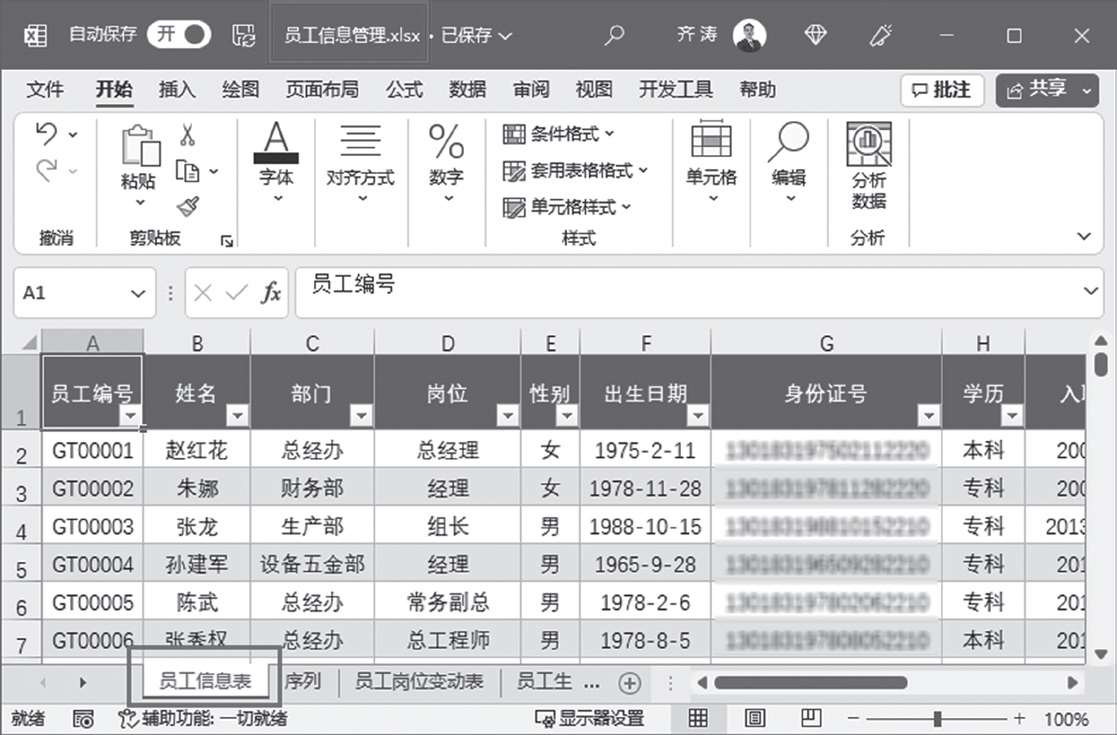Switch to Page Layout view in status bar
Viewport: 1117px width, 735px height.
755,718
